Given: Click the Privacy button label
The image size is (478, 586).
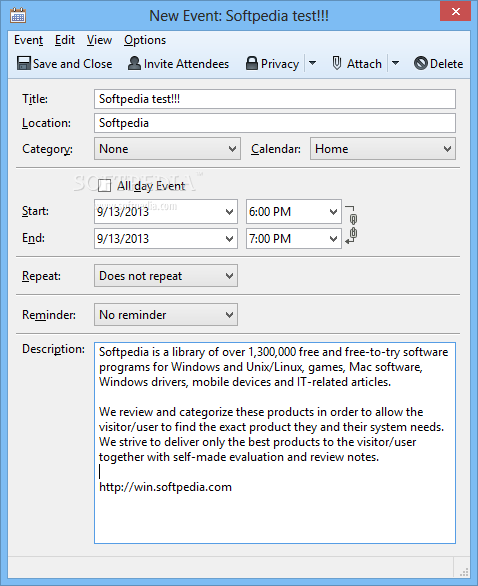Looking at the screenshot, I should pos(280,64).
